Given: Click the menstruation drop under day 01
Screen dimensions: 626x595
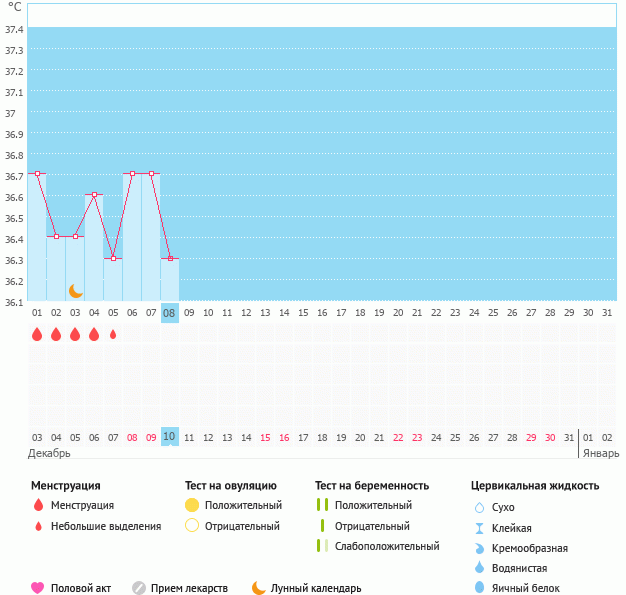Looking at the screenshot, I should point(37,335).
